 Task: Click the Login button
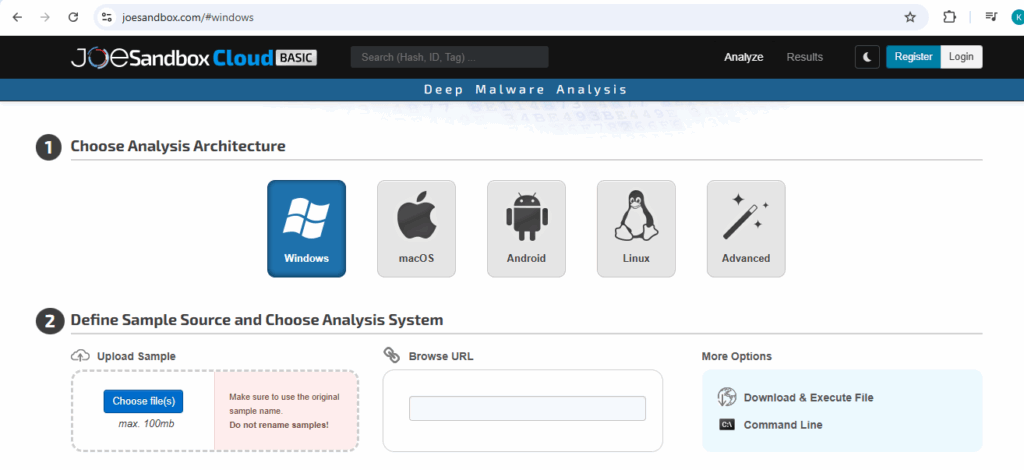[x=961, y=57]
